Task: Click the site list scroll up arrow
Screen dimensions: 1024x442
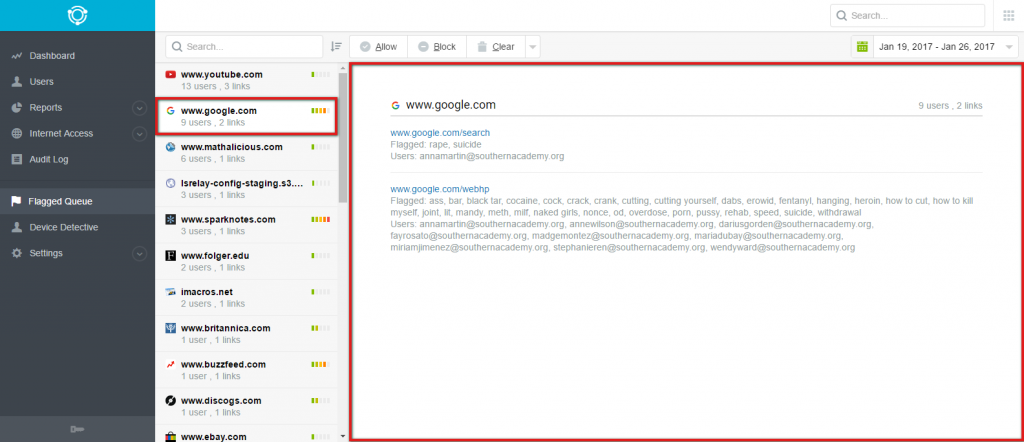Action: coord(343,68)
